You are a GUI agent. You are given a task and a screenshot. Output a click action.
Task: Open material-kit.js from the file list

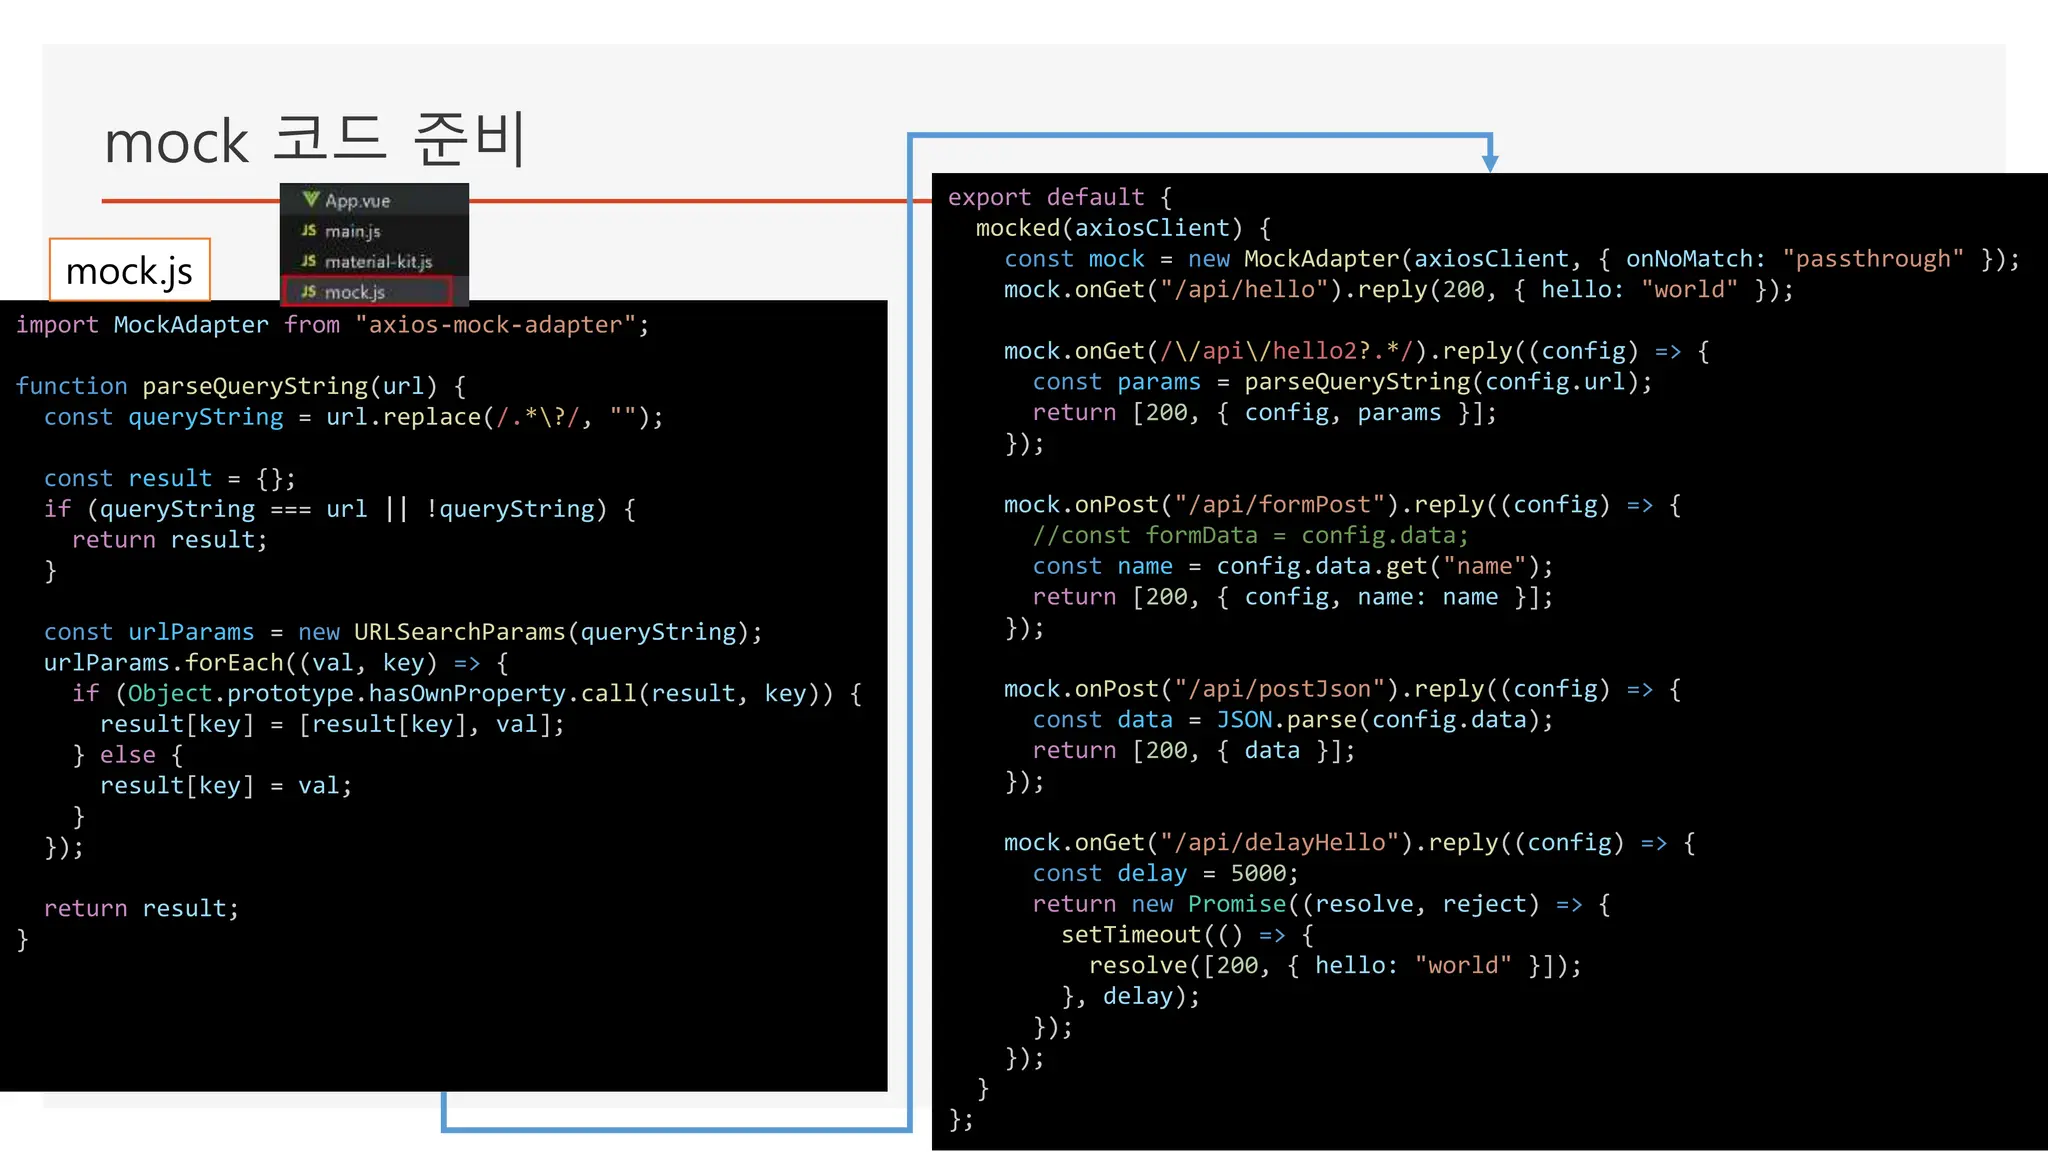pyautogui.click(x=378, y=262)
